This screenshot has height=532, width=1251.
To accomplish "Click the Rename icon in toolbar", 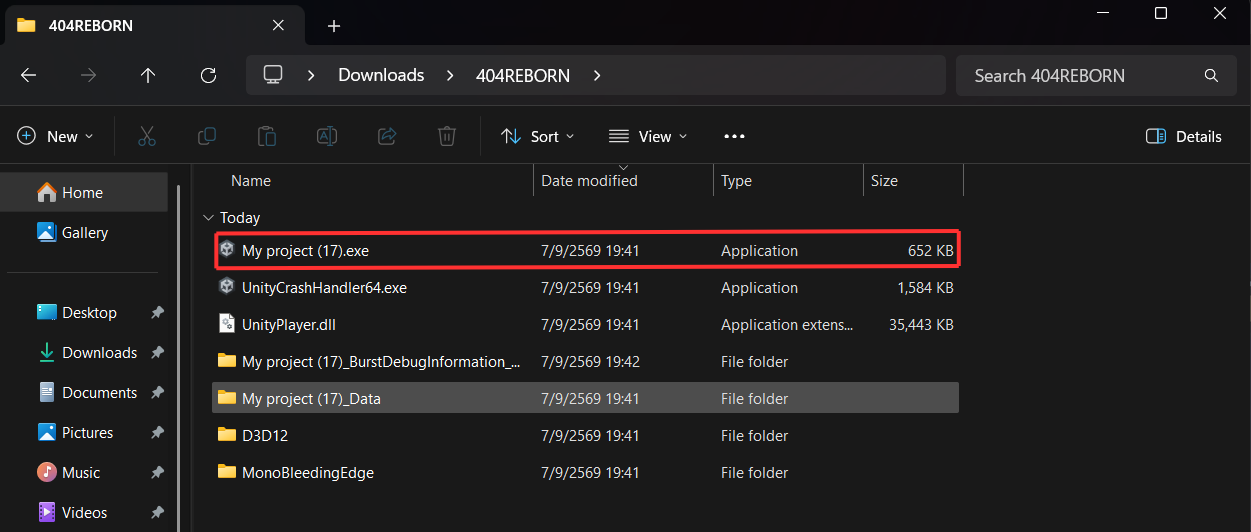I will click(x=327, y=136).
